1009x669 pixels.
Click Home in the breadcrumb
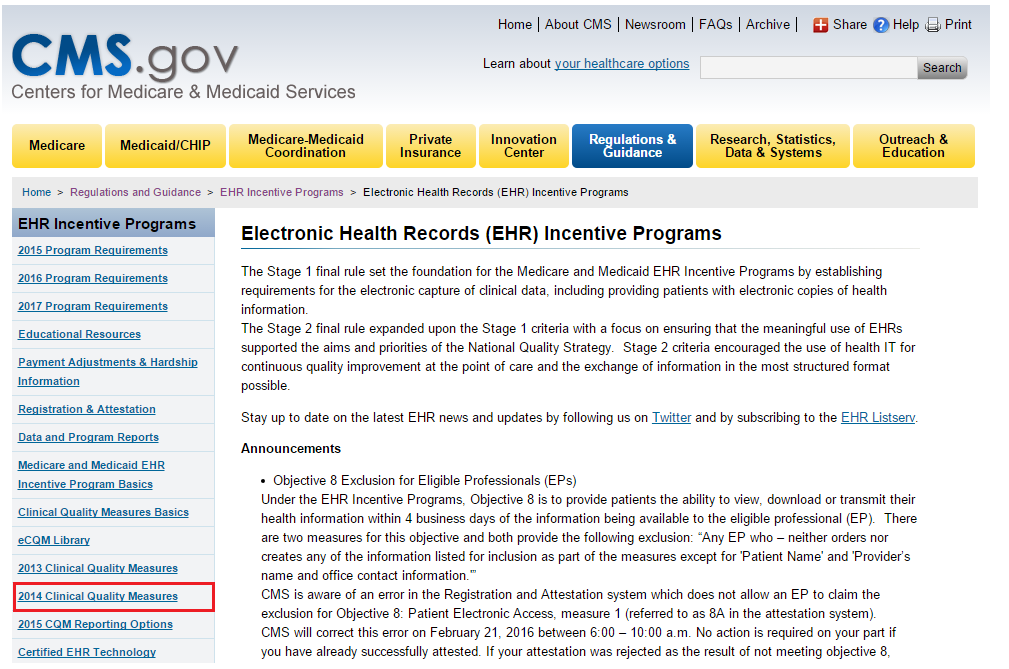36,192
